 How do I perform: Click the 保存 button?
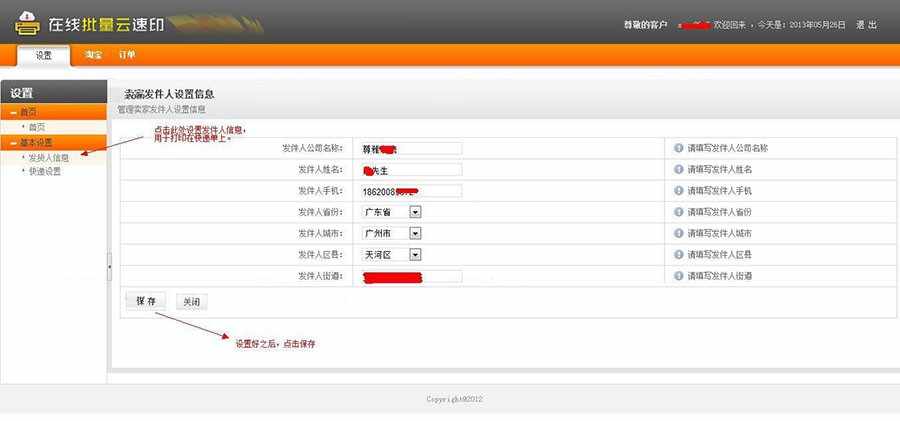[146, 301]
